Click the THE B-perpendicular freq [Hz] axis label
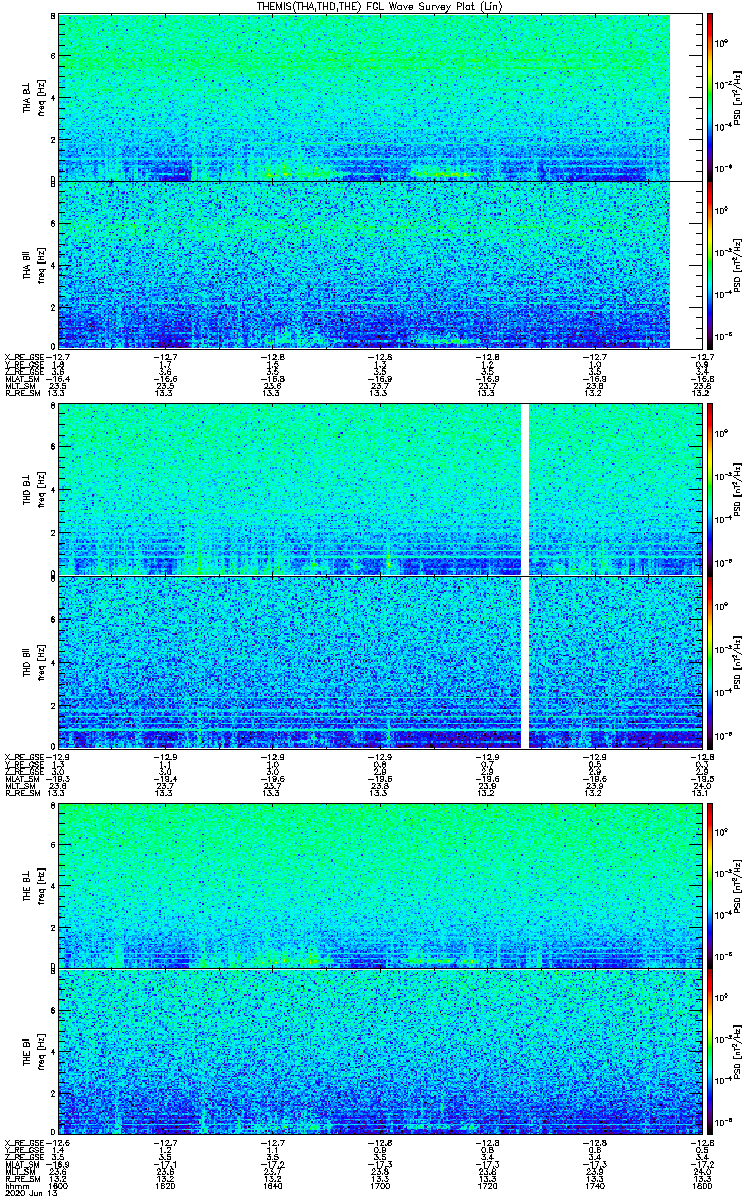 pos(40,884)
